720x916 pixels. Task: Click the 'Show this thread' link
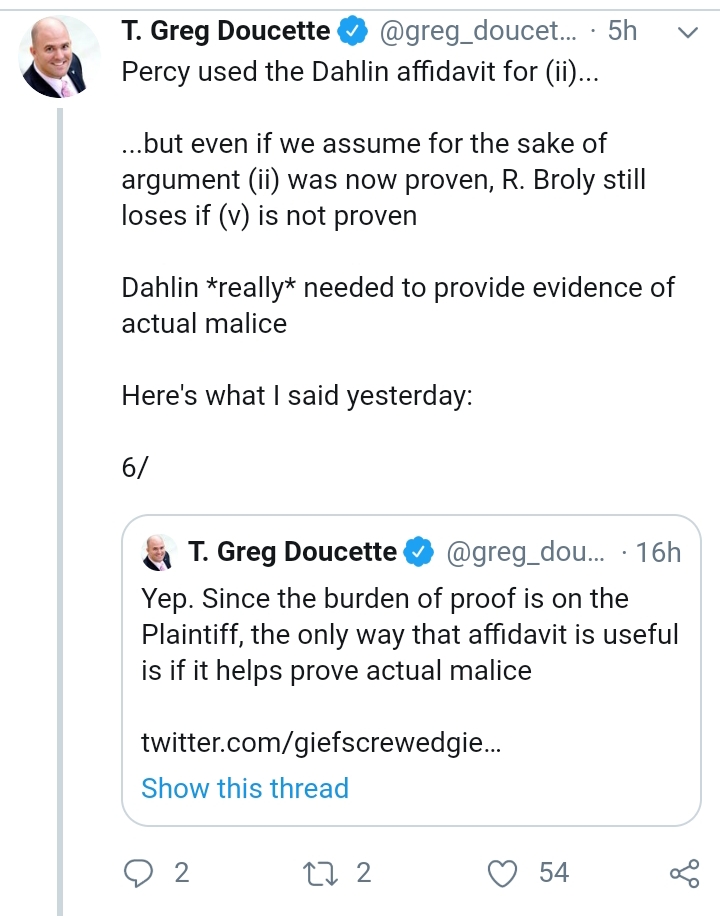coord(245,788)
